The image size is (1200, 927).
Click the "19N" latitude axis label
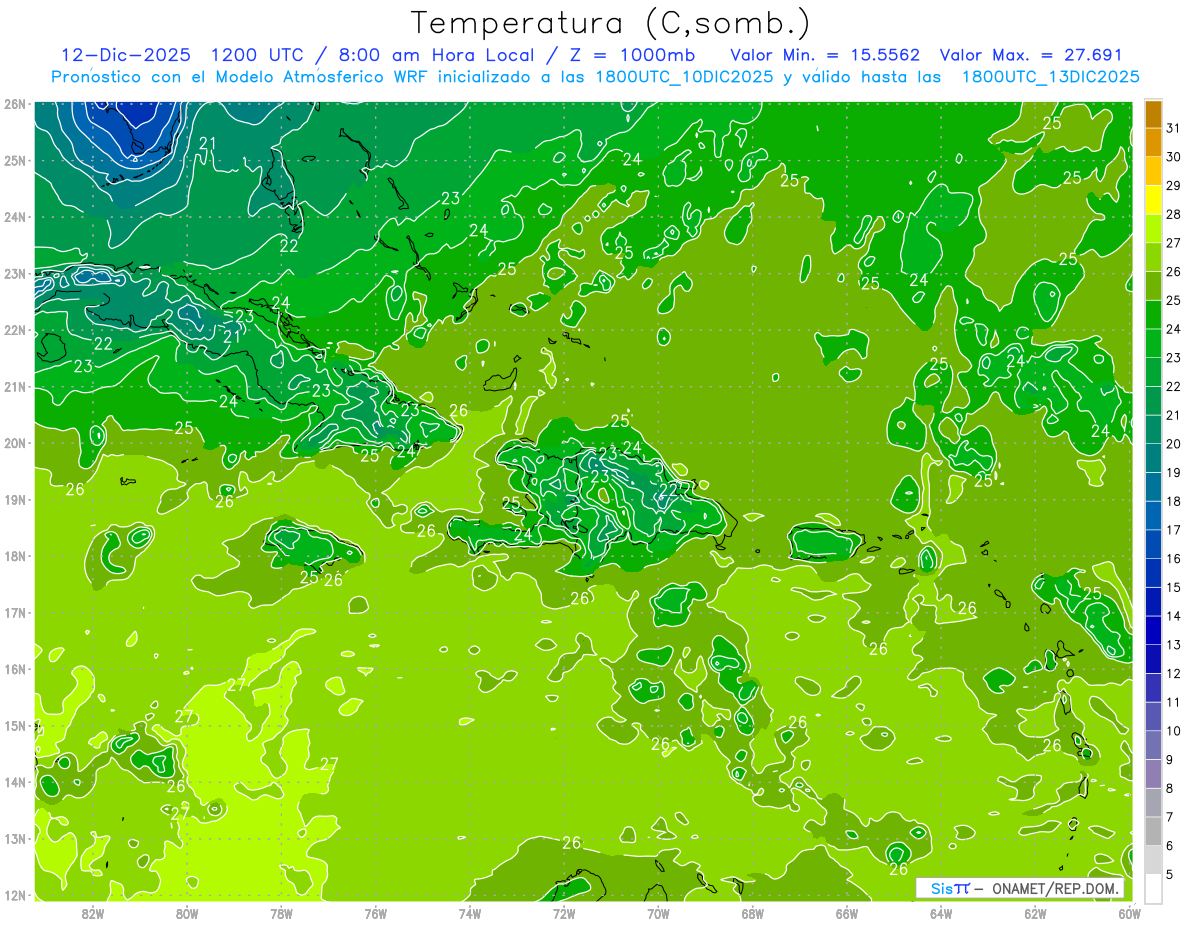tap(15, 500)
